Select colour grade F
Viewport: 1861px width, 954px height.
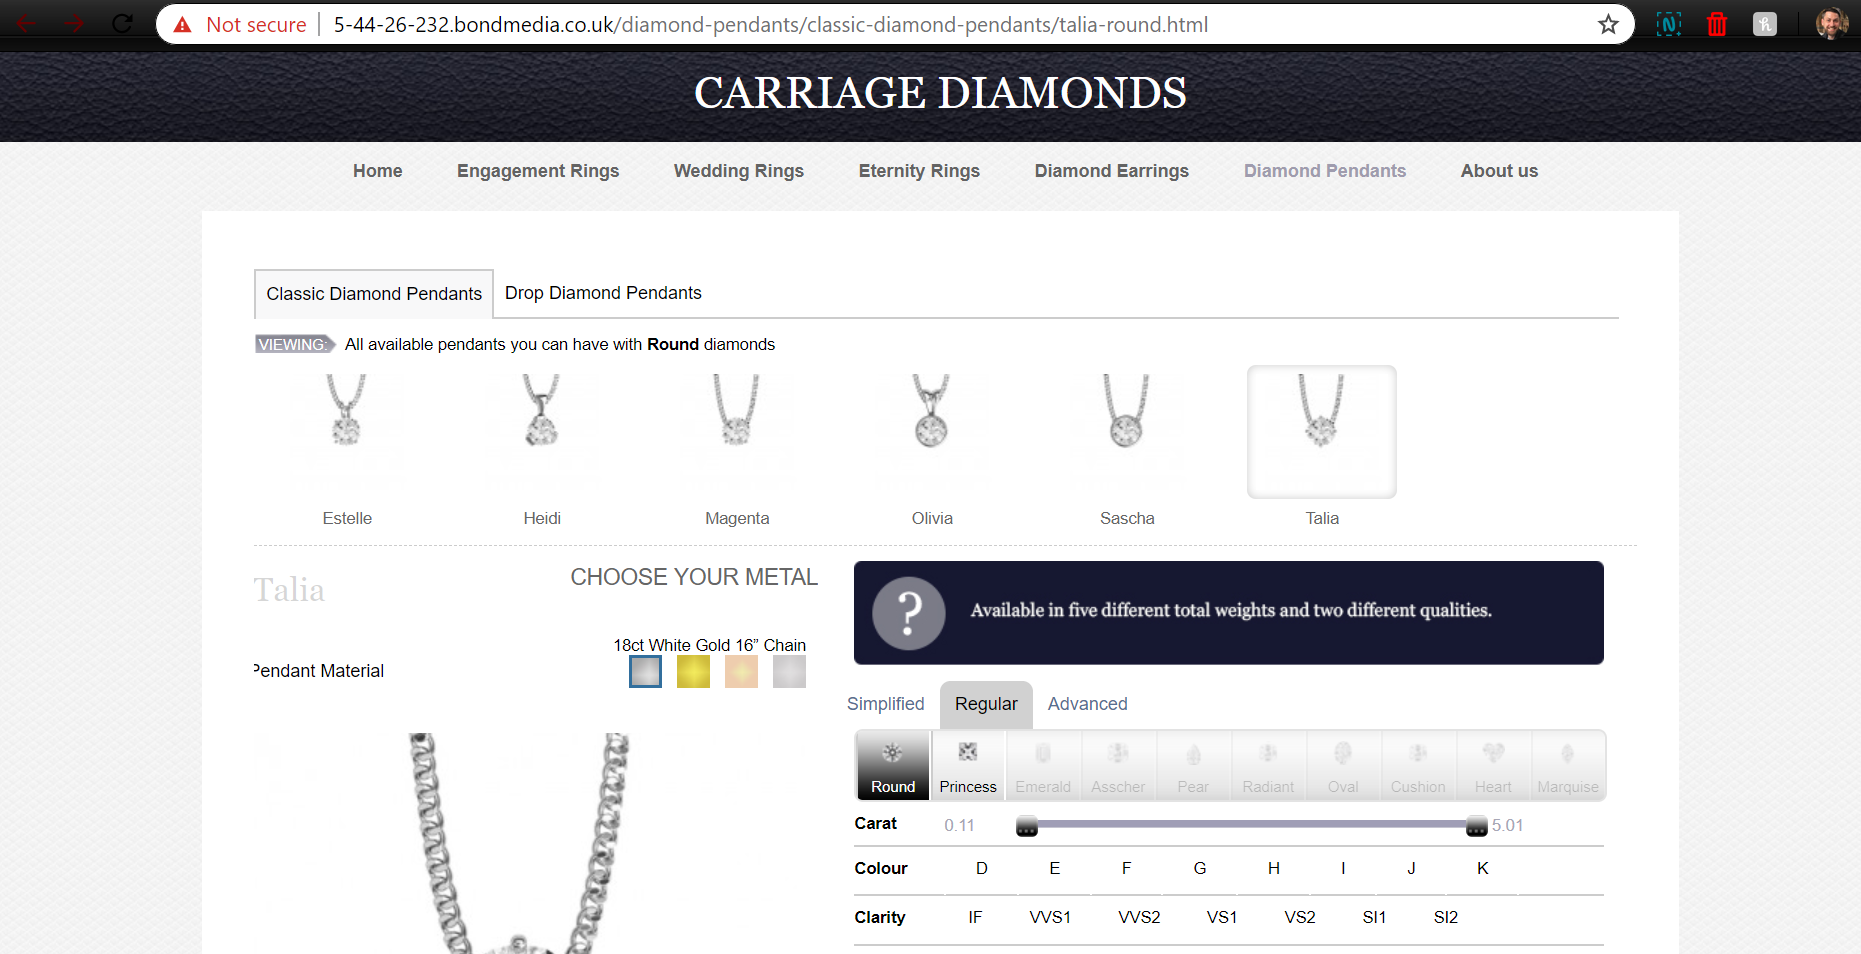pyautogui.click(x=1127, y=869)
